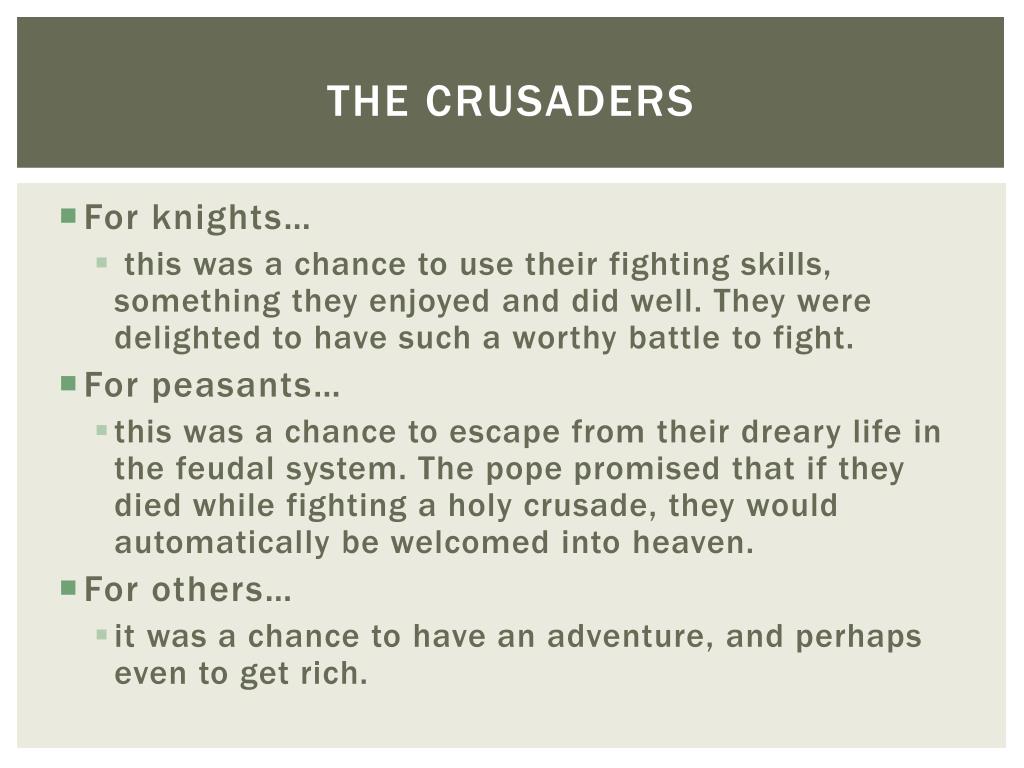Click the green bullet beside 'For others…'
The height and width of the screenshot is (768, 1024).
tap(69, 588)
